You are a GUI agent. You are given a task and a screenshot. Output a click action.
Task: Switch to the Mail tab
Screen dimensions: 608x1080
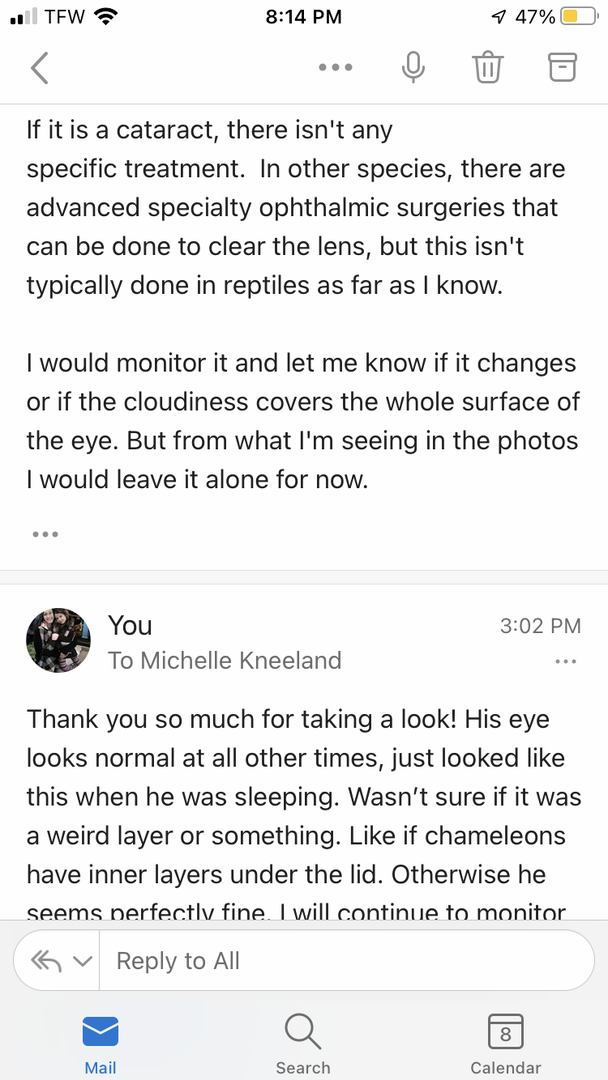[100, 1043]
